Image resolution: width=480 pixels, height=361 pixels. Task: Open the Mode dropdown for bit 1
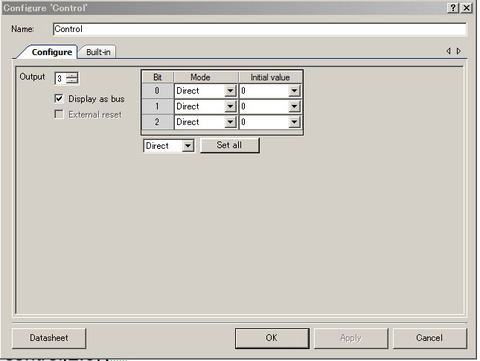tap(230, 106)
